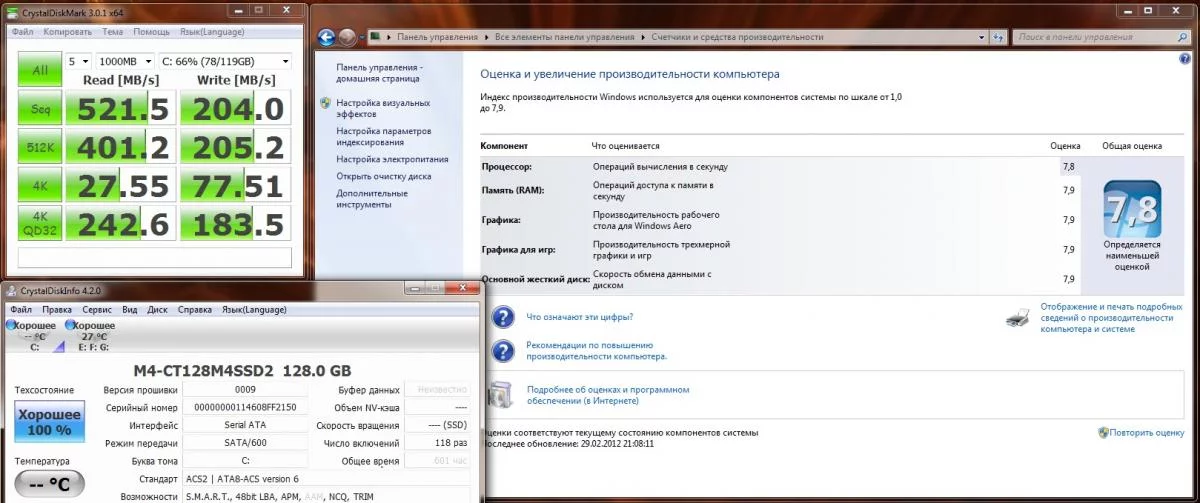Viewport: 1200px width, 503px height.
Task: Click shield icon beside visual effects setting
Action: point(326,103)
